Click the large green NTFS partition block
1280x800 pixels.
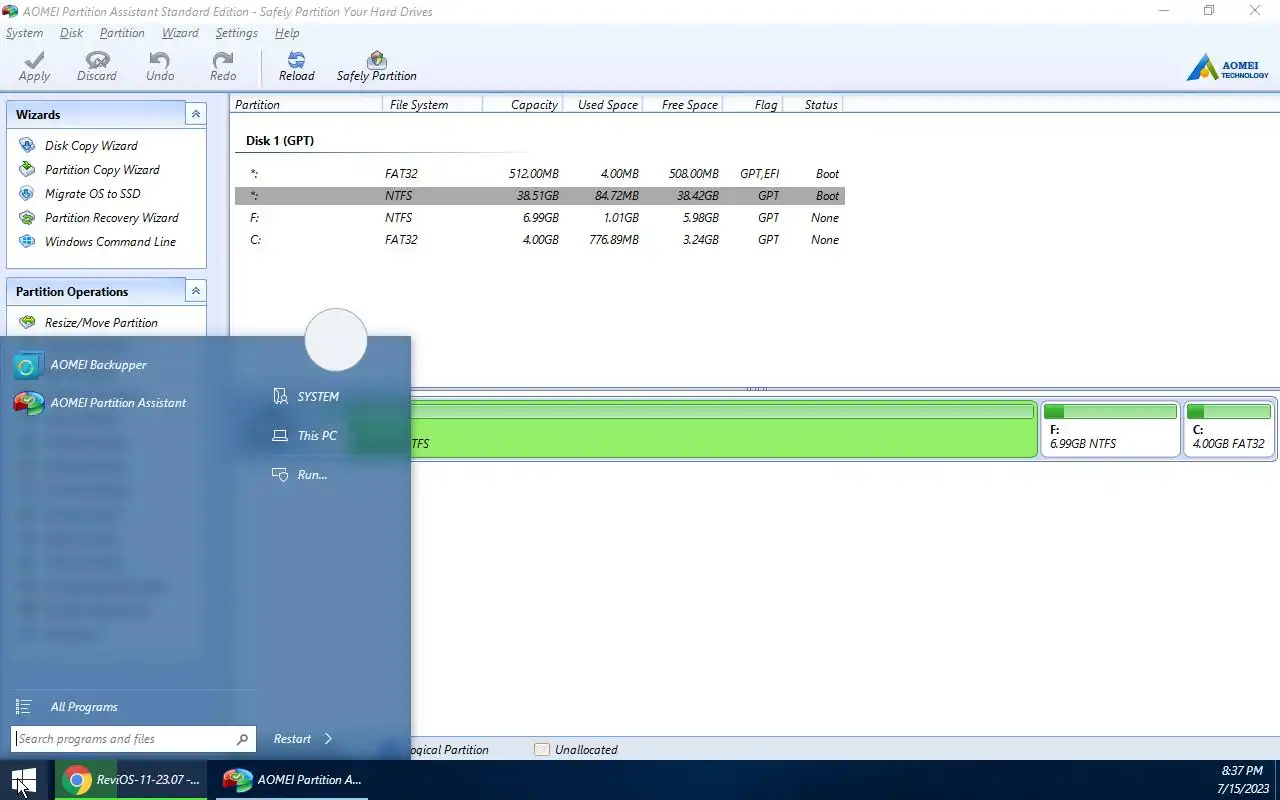[x=723, y=429]
